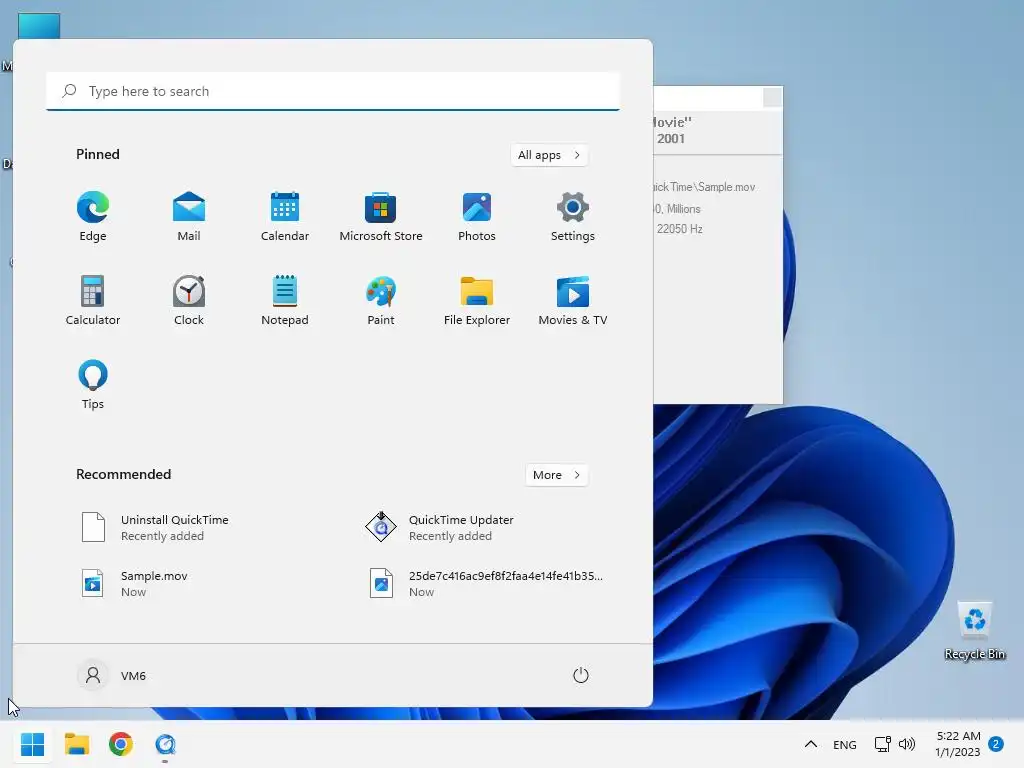Switch to QuickTime Player in taskbar
1024x768 pixels.
click(x=165, y=744)
